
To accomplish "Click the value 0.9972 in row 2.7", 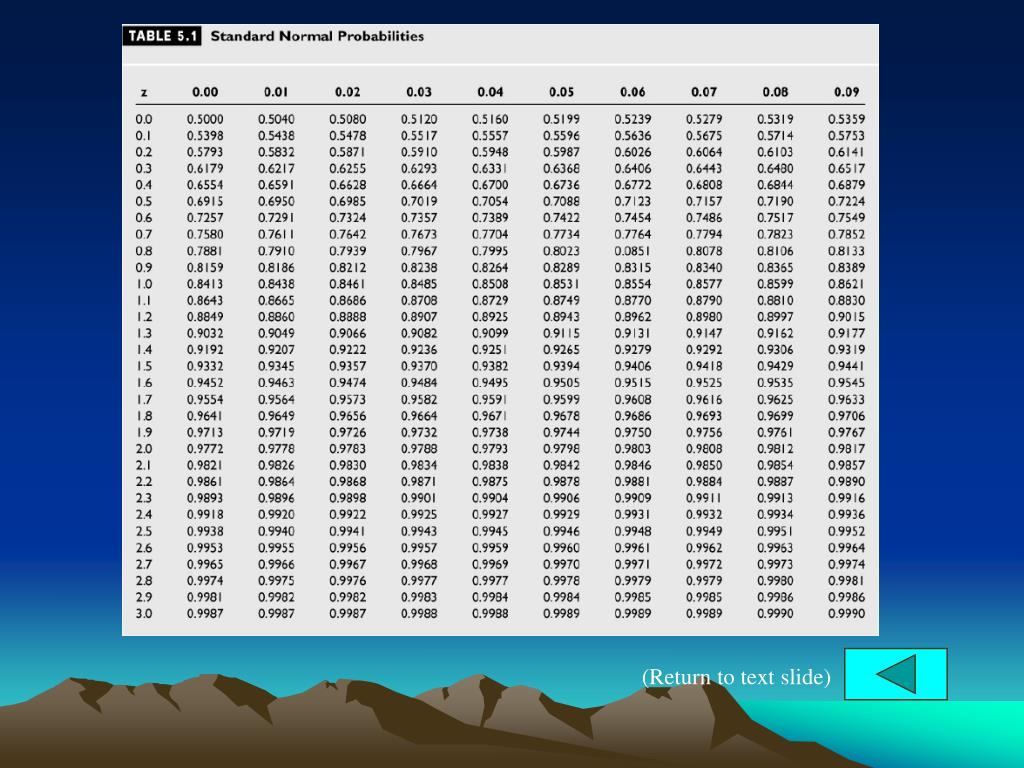I will [704, 564].
